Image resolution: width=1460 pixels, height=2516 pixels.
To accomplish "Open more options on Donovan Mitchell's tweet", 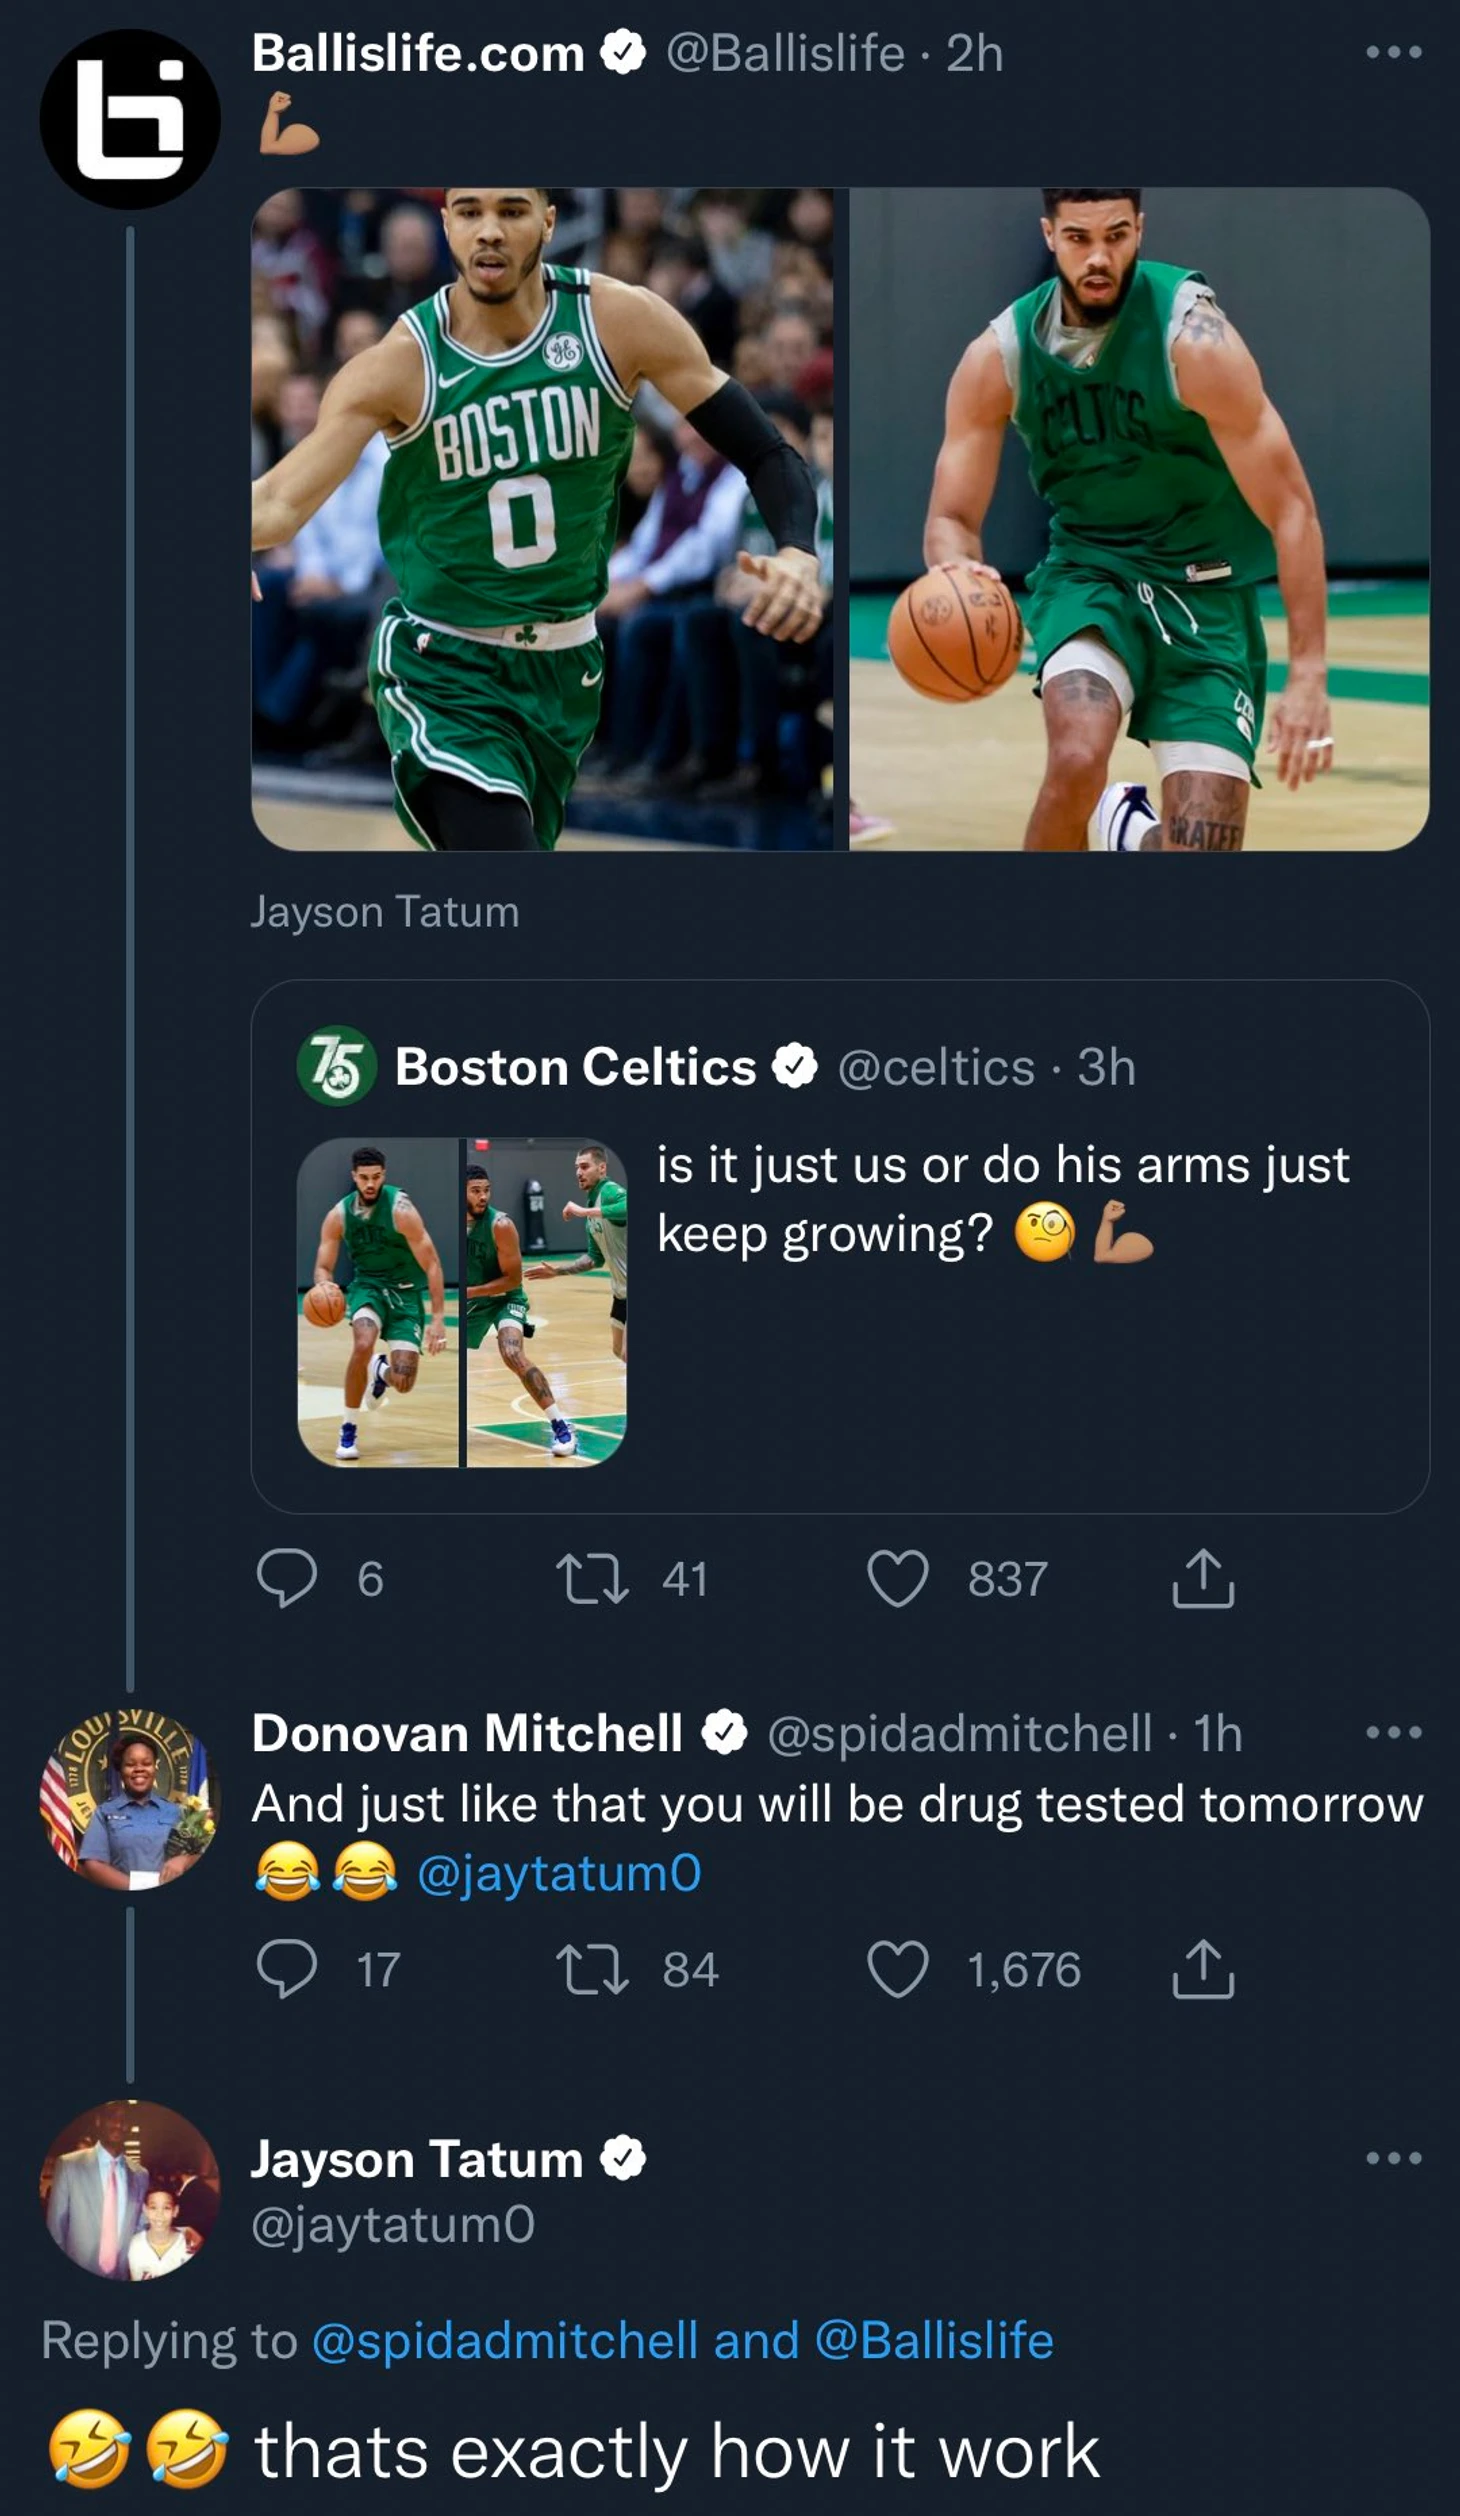I will point(1394,1733).
